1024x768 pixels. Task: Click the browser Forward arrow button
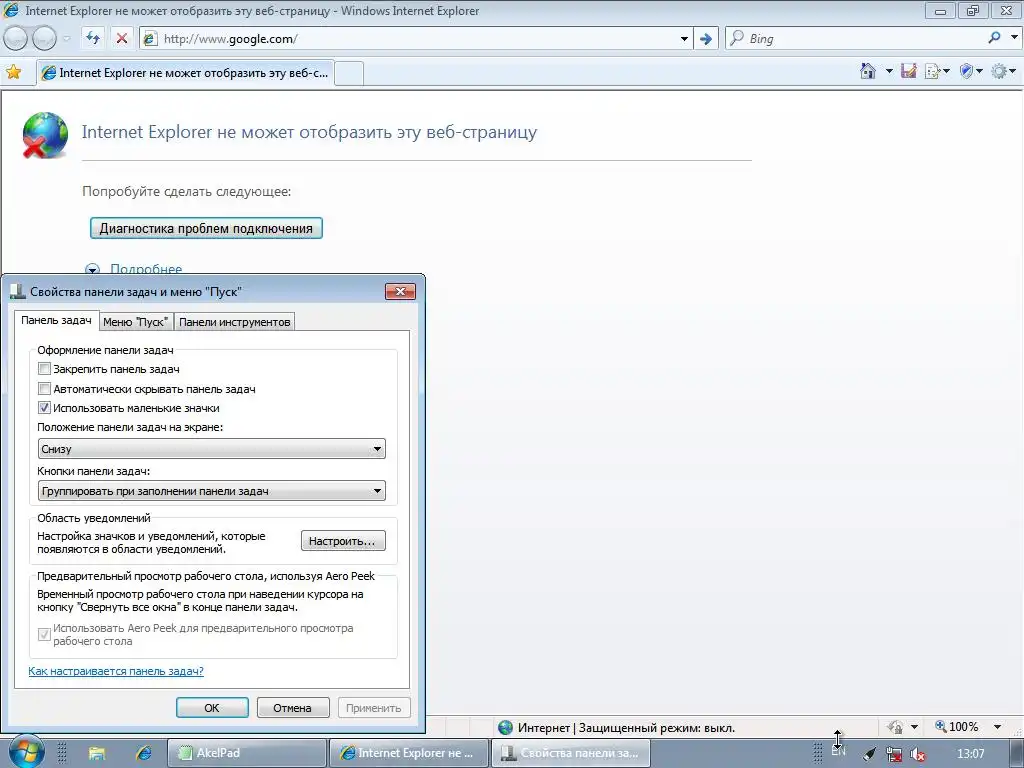[x=44, y=39]
